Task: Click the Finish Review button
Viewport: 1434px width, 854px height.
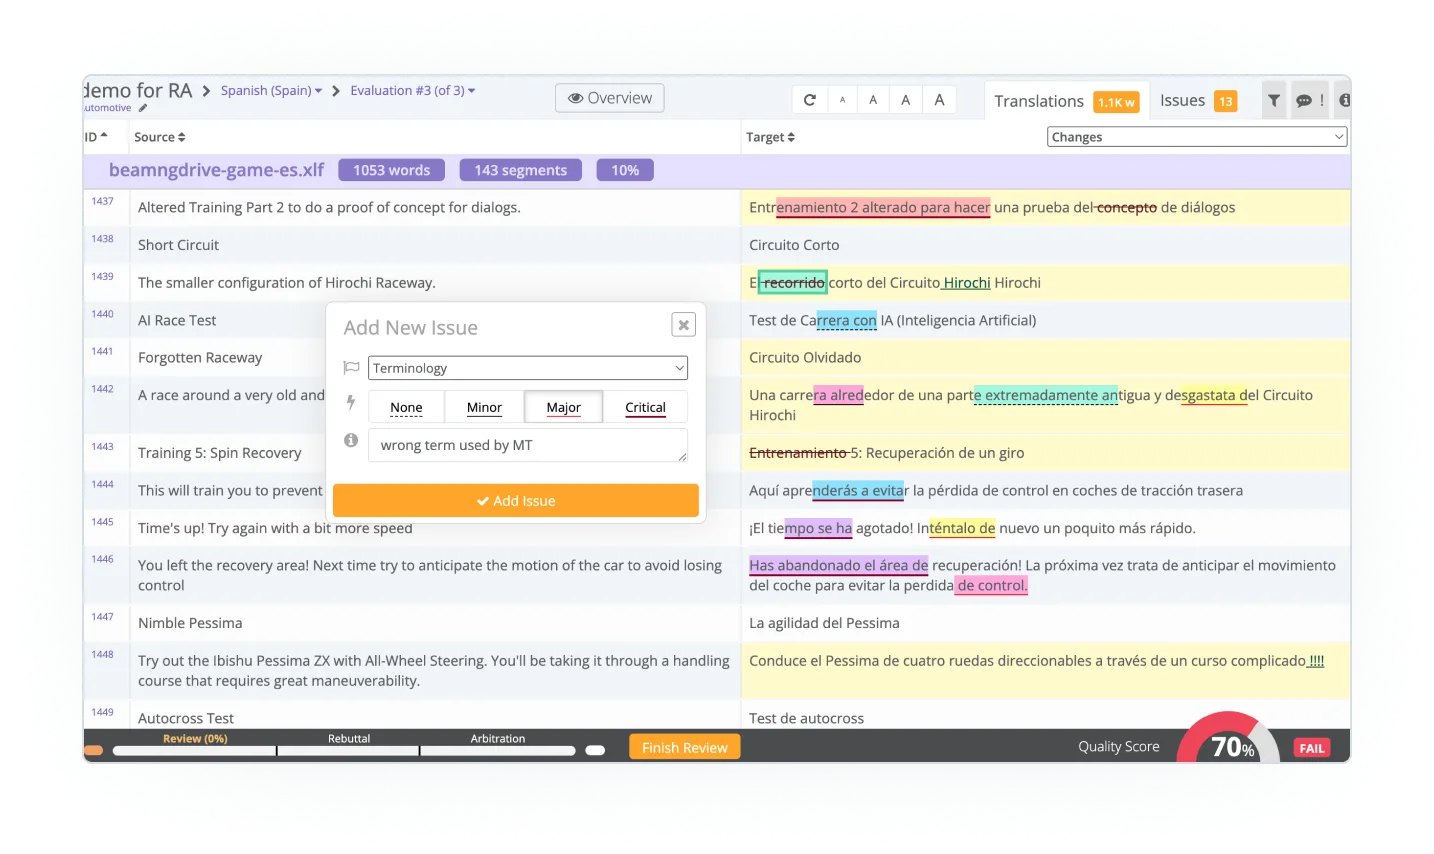Action: [x=685, y=747]
